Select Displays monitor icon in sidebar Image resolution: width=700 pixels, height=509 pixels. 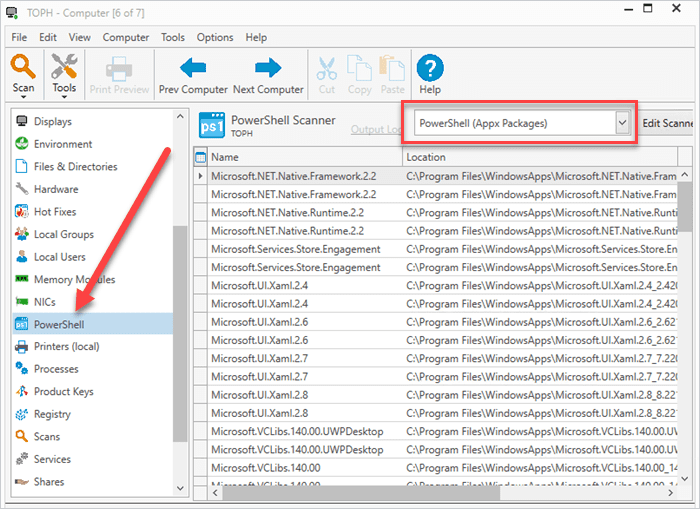click(x=21, y=121)
